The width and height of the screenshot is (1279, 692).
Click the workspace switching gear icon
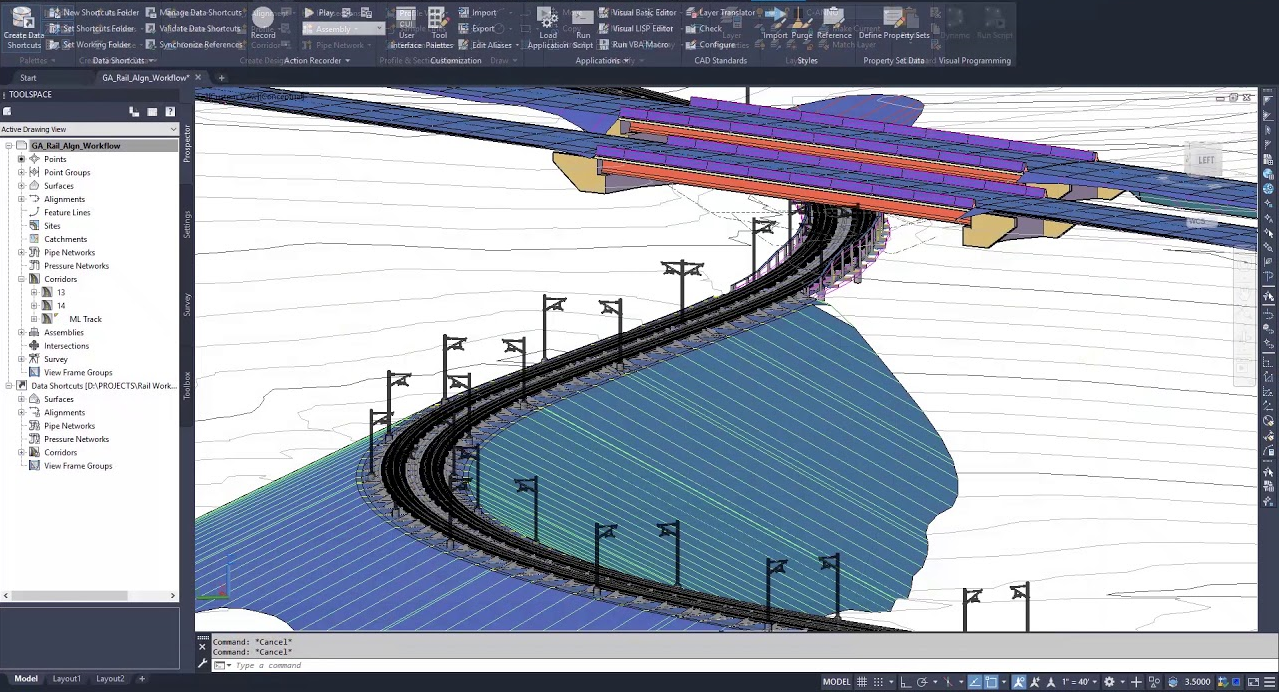pyautogui.click(x=1109, y=682)
